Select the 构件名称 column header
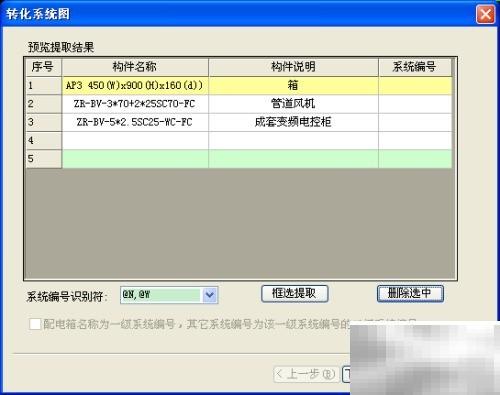Viewport: 500px width, 395px height. pos(135,67)
